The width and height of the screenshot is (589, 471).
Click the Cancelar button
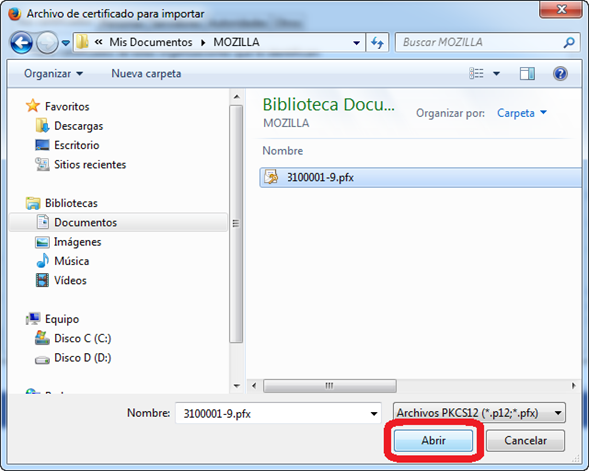point(525,440)
